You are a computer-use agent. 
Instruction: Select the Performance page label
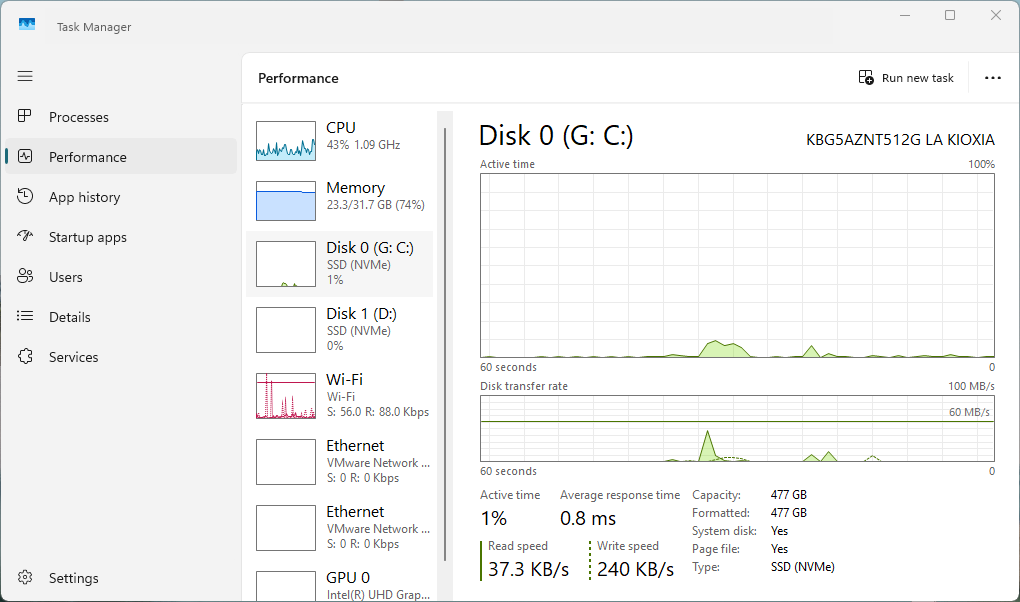click(x=88, y=157)
